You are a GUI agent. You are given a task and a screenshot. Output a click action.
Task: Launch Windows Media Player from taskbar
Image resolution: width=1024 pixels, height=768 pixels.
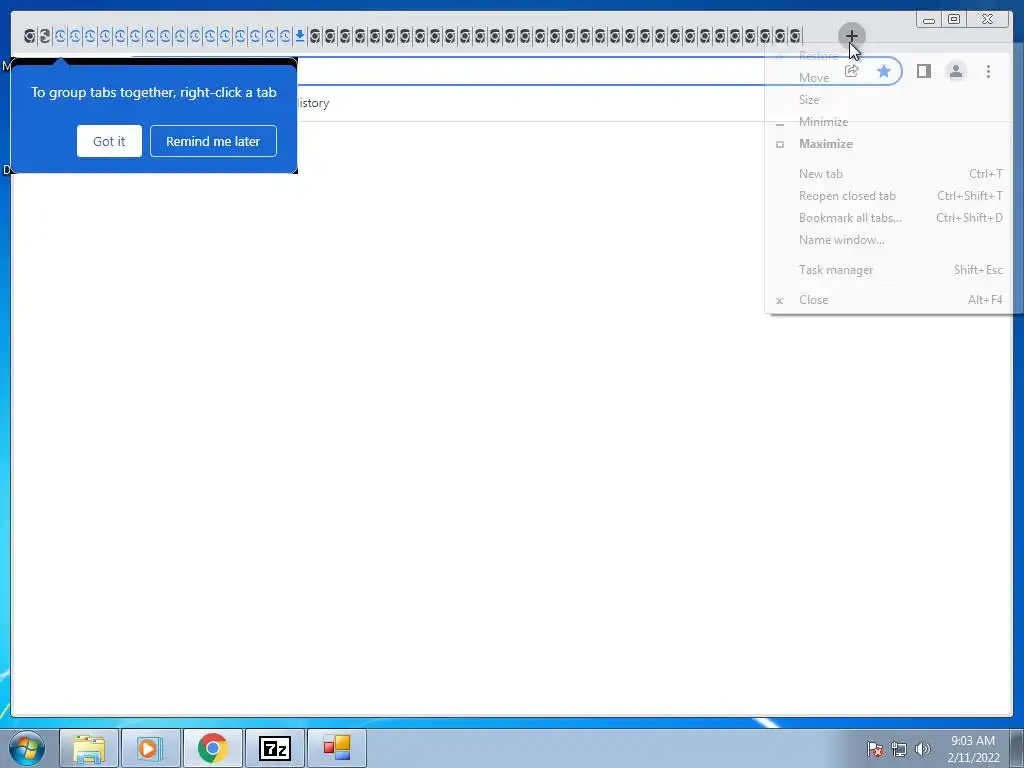point(150,748)
